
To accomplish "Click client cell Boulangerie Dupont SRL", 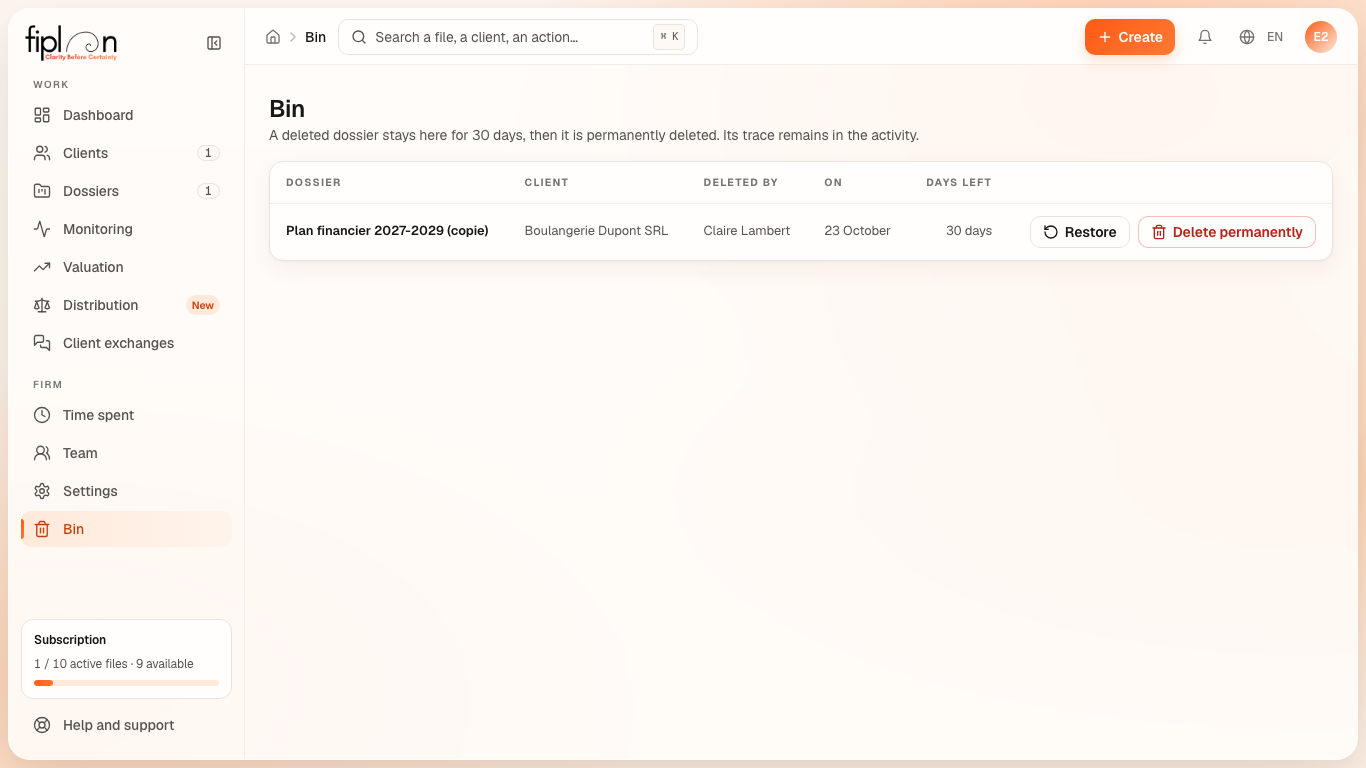I will (596, 231).
